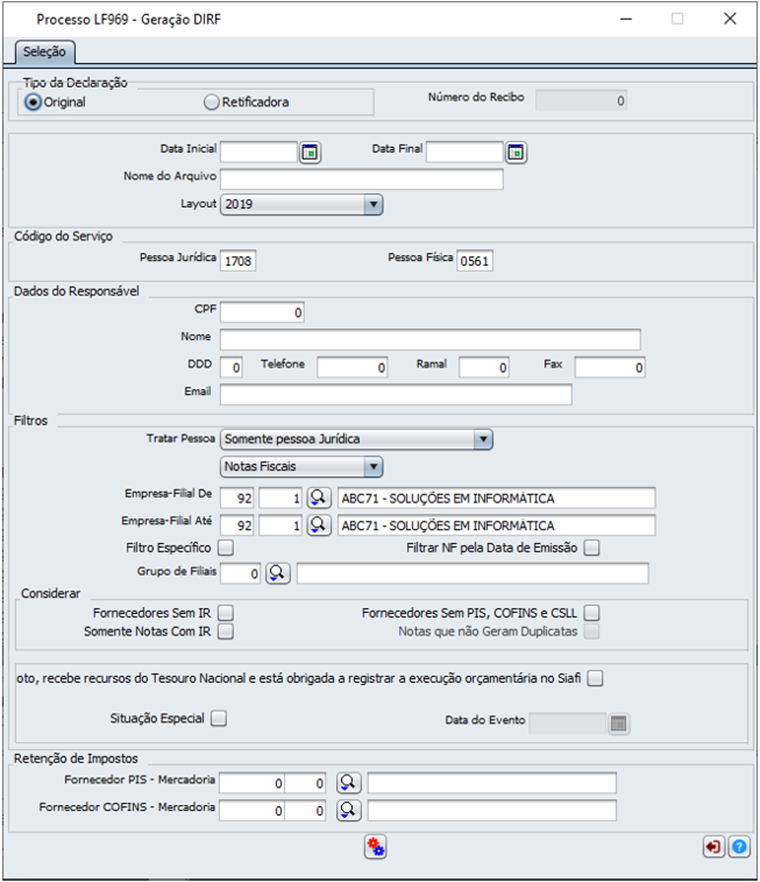Image resolution: width=760 pixels, height=882 pixels.
Task: Look up Fornecedor PIS - Mercadoria supplier
Action: point(348,783)
